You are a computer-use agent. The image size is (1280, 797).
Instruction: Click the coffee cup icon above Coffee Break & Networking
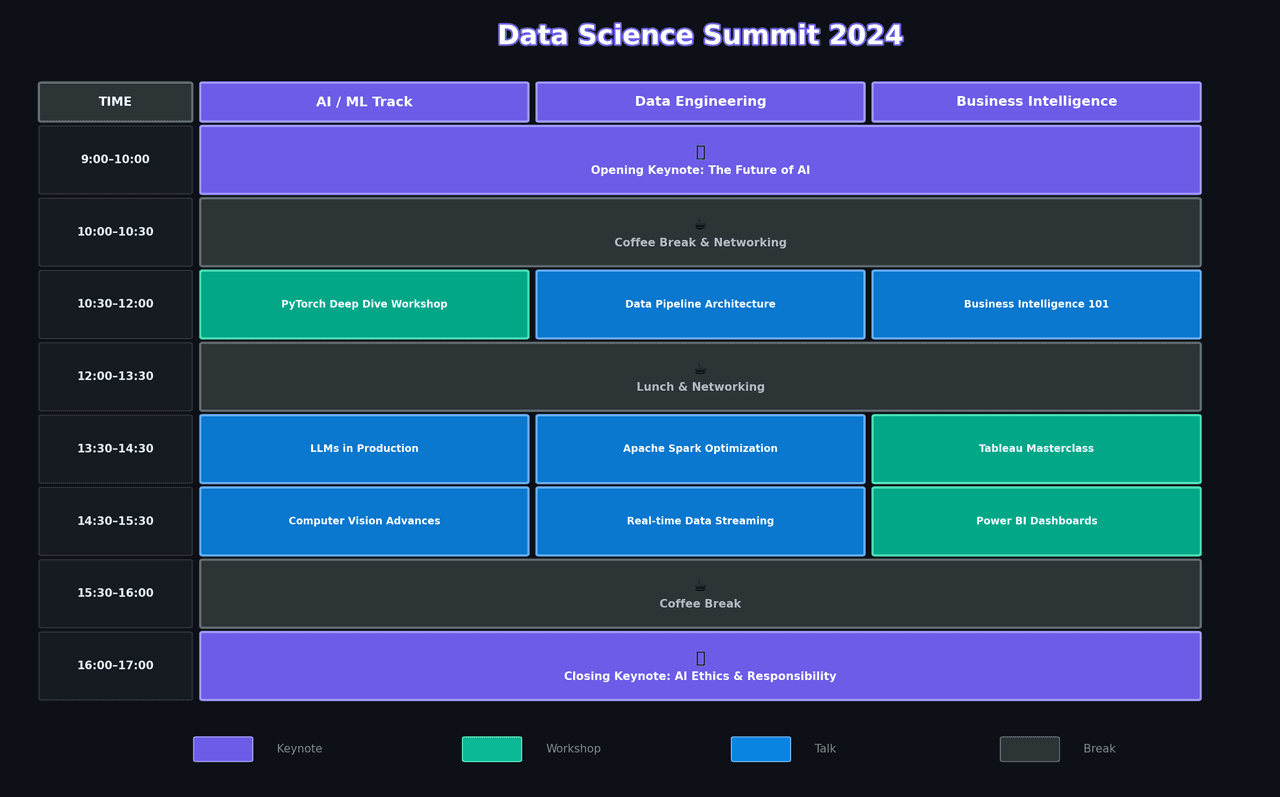[700, 224]
